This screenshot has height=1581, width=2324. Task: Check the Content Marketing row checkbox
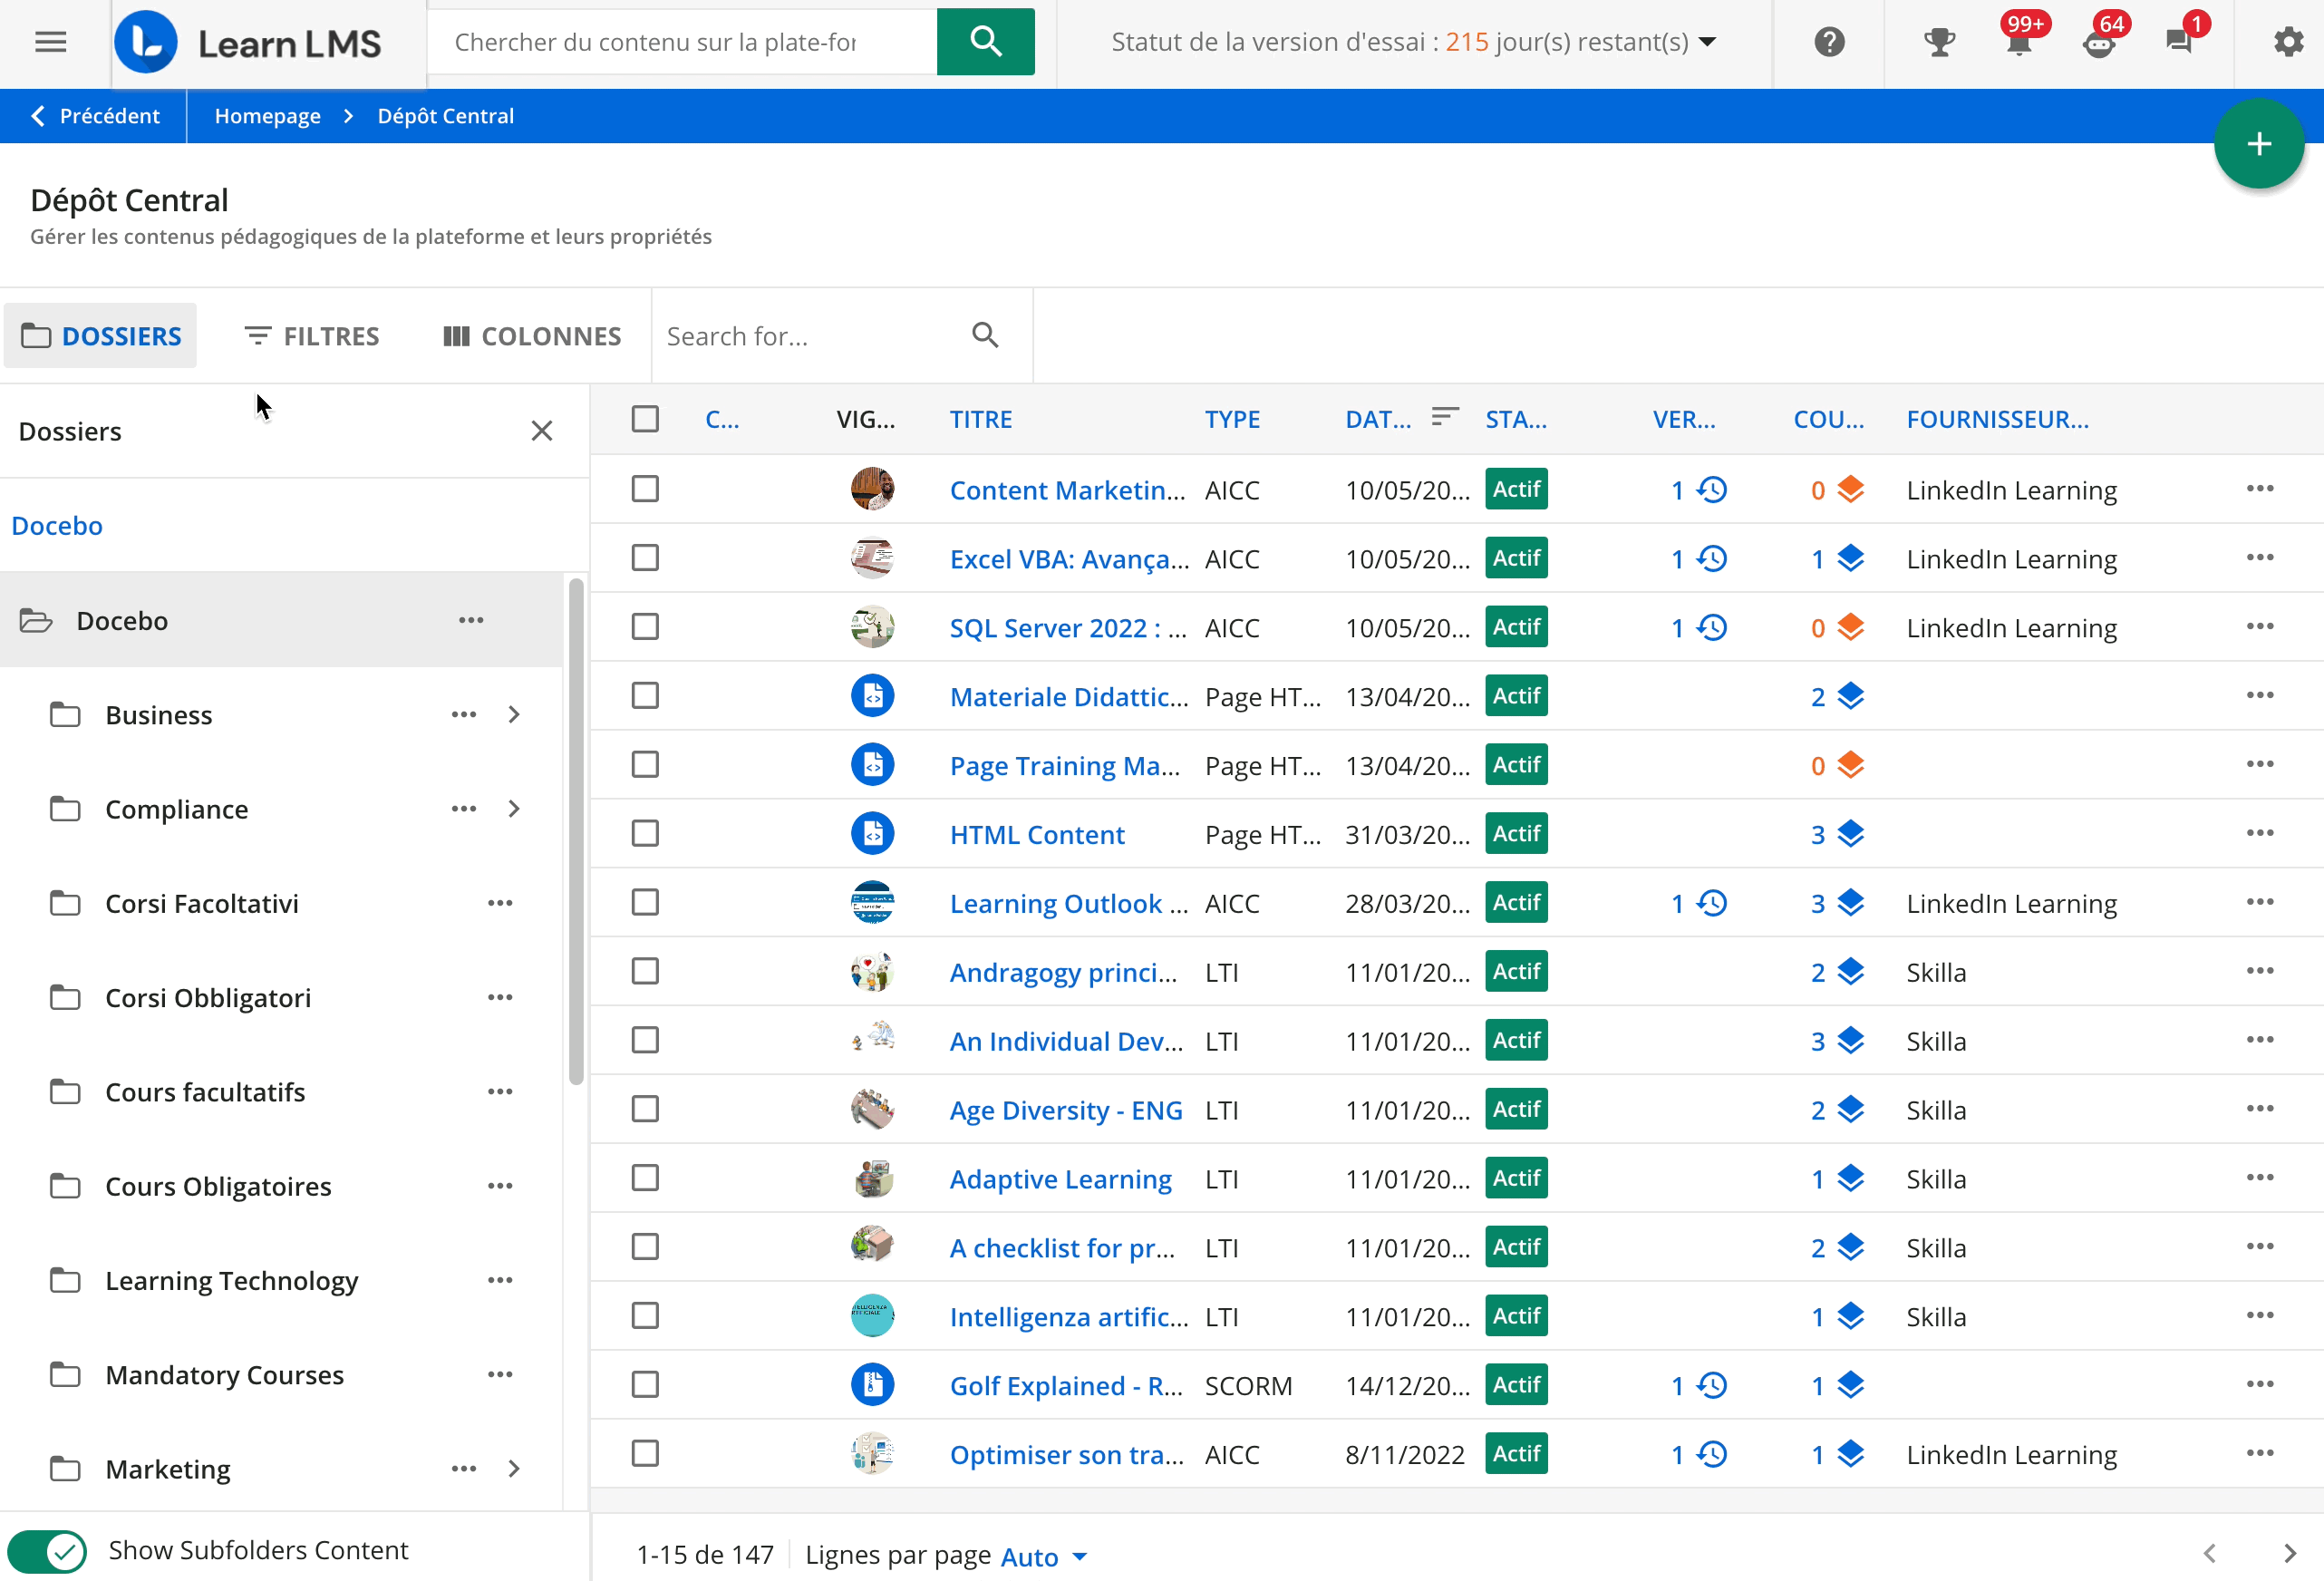(x=645, y=489)
